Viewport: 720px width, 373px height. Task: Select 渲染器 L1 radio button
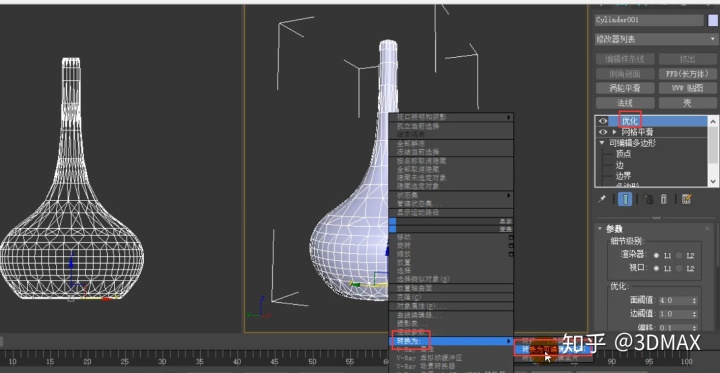click(656, 255)
